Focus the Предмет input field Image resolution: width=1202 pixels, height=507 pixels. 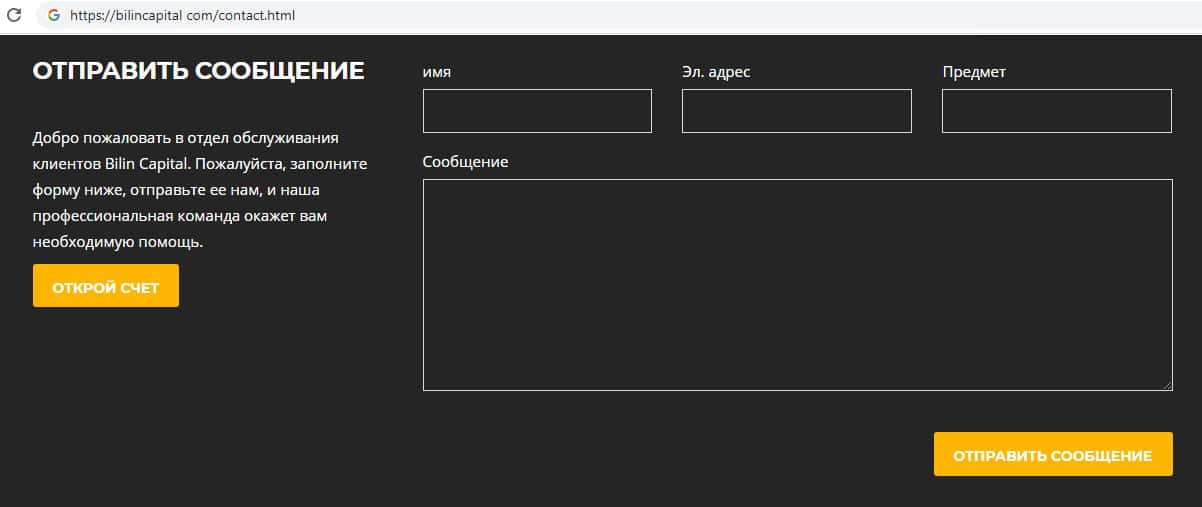(x=1056, y=111)
